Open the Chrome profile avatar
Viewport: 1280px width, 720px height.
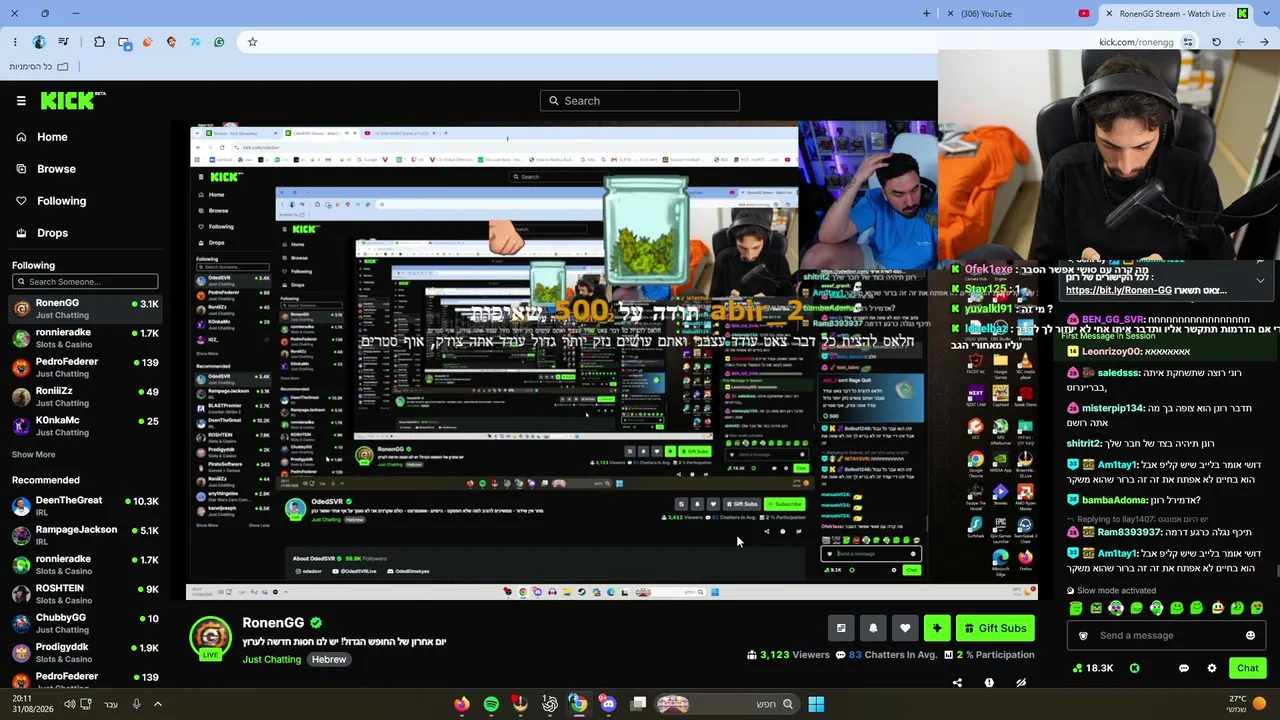coord(39,42)
